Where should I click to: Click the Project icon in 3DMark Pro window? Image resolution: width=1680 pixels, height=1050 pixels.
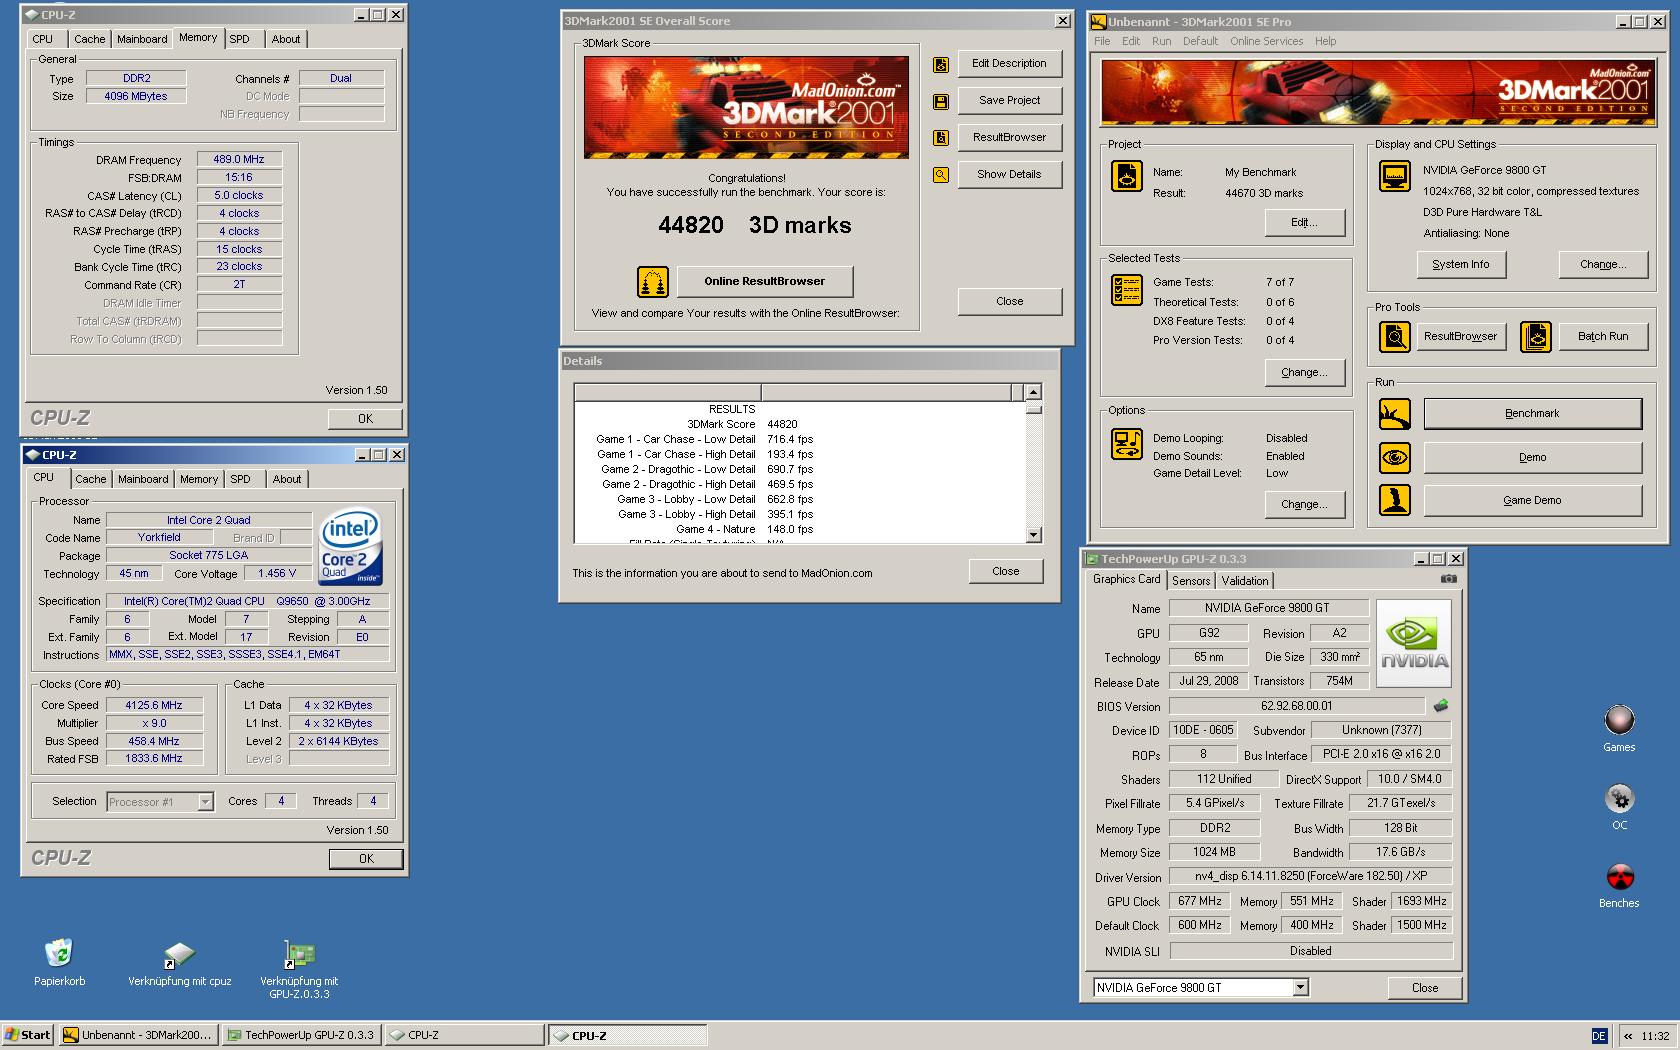(x=1127, y=176)
